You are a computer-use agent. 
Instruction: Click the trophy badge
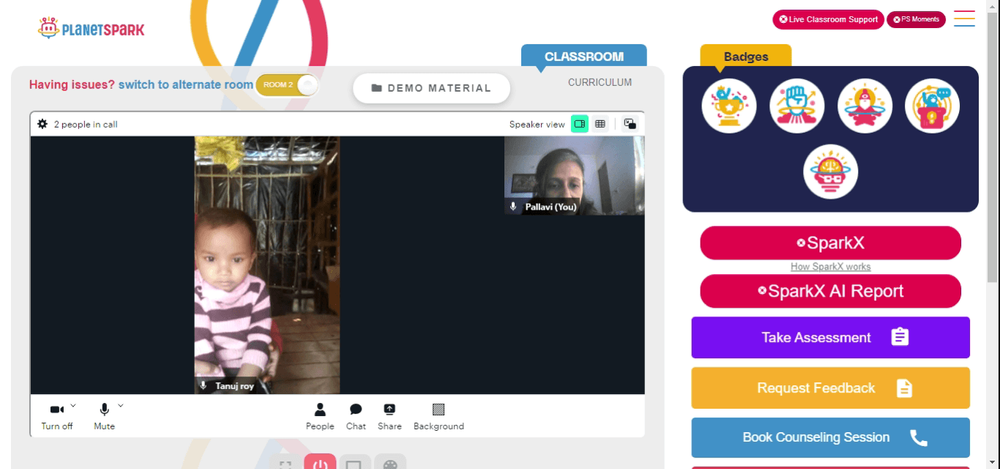click(729, 106)
